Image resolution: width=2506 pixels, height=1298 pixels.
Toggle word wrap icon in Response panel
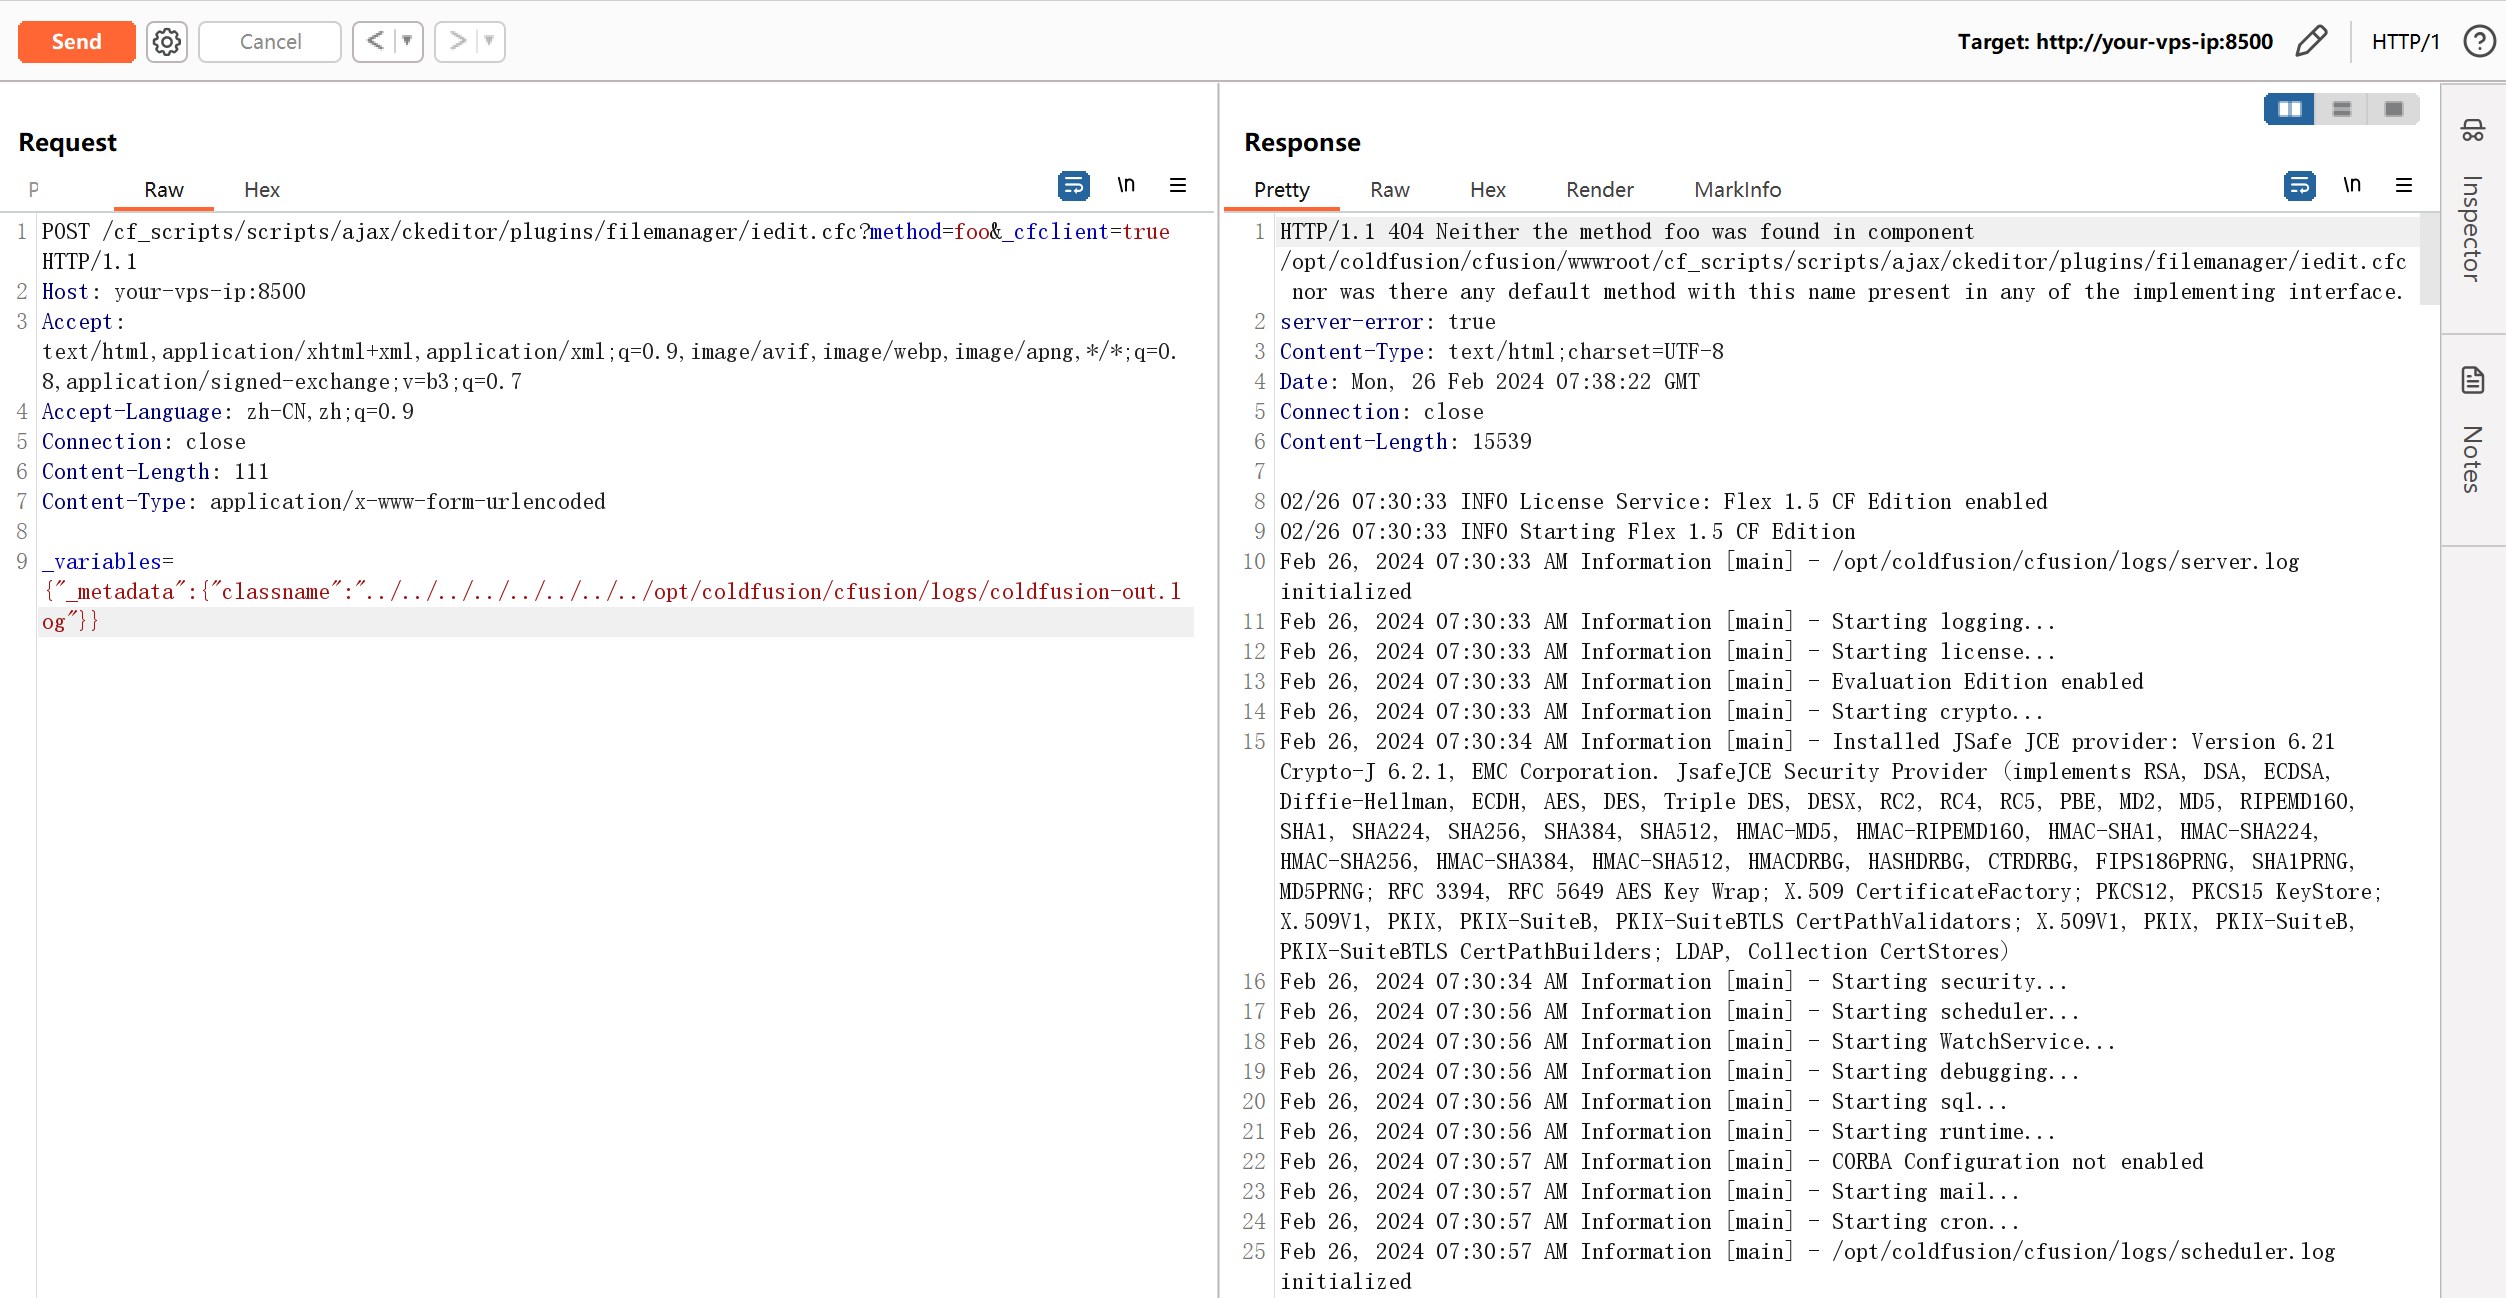[x=2299, y=186]
